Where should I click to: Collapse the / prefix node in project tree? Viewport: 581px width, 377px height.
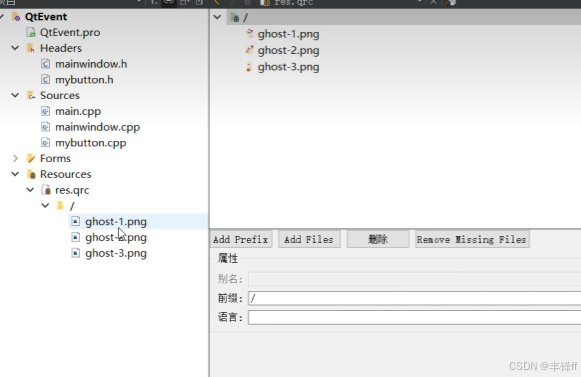pyautogui.click(x=45, y=205)
